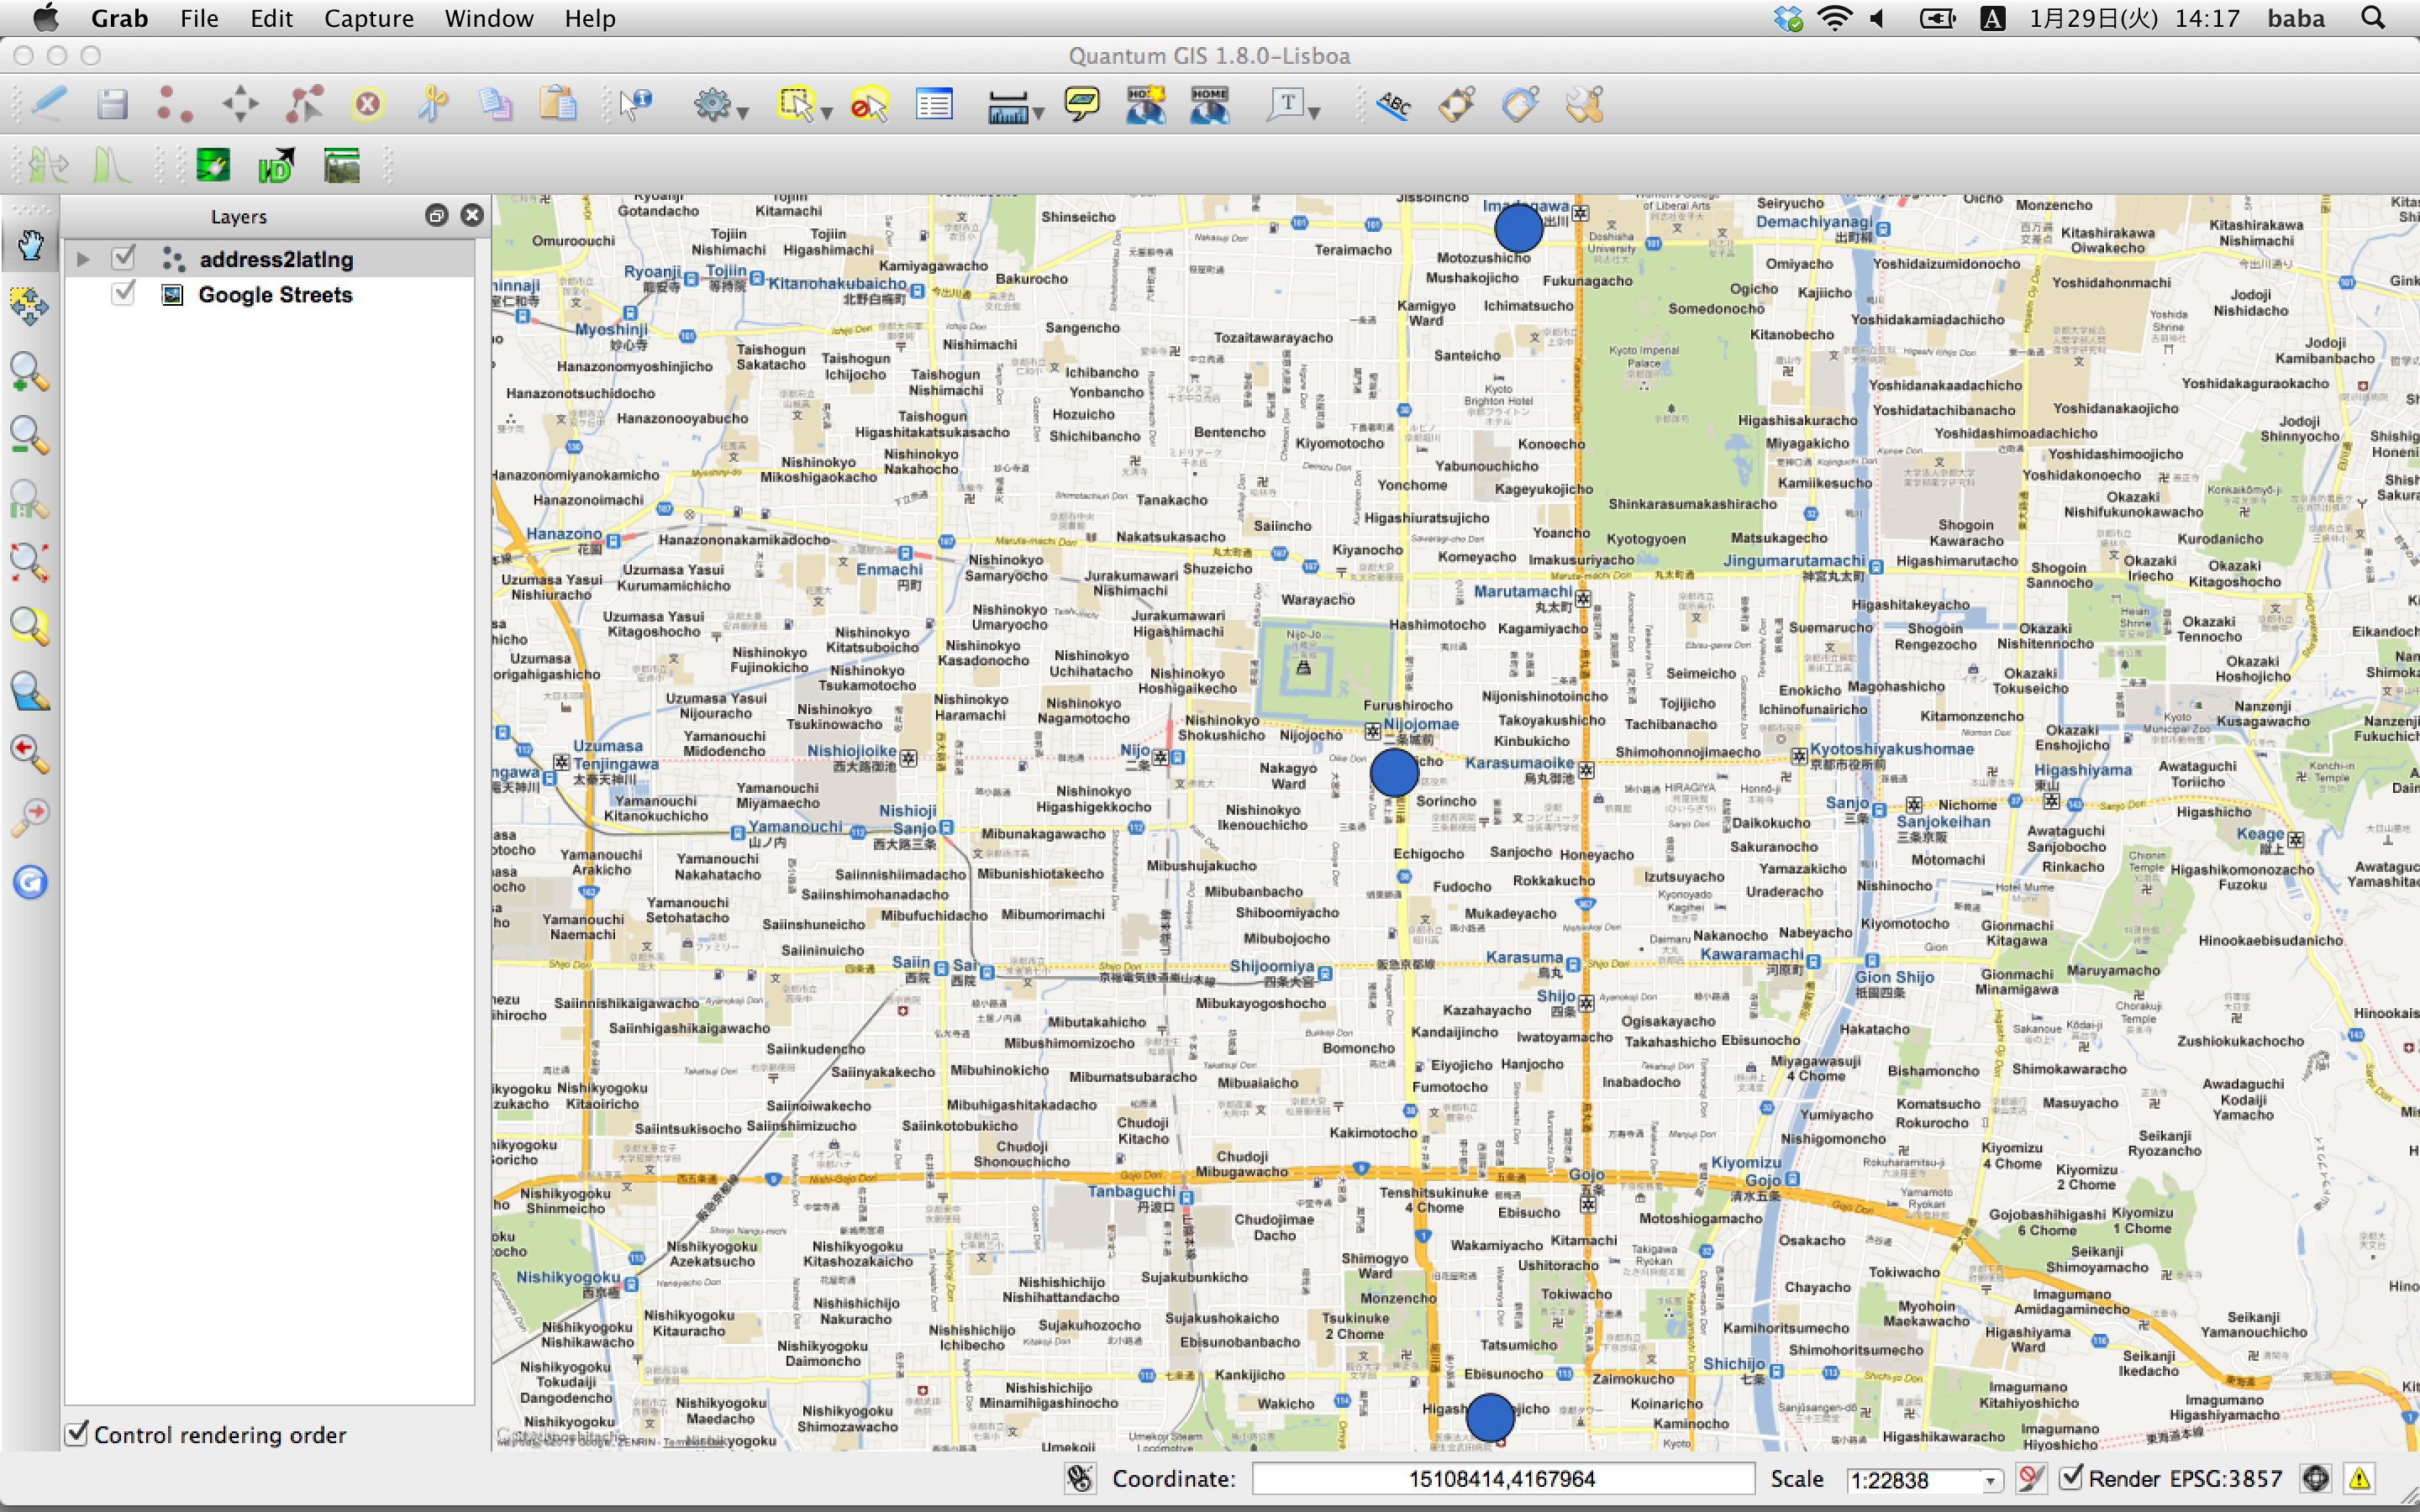Click the Copy Features icon
This screenshot has height=1512, width=2420.
point(495,104)
